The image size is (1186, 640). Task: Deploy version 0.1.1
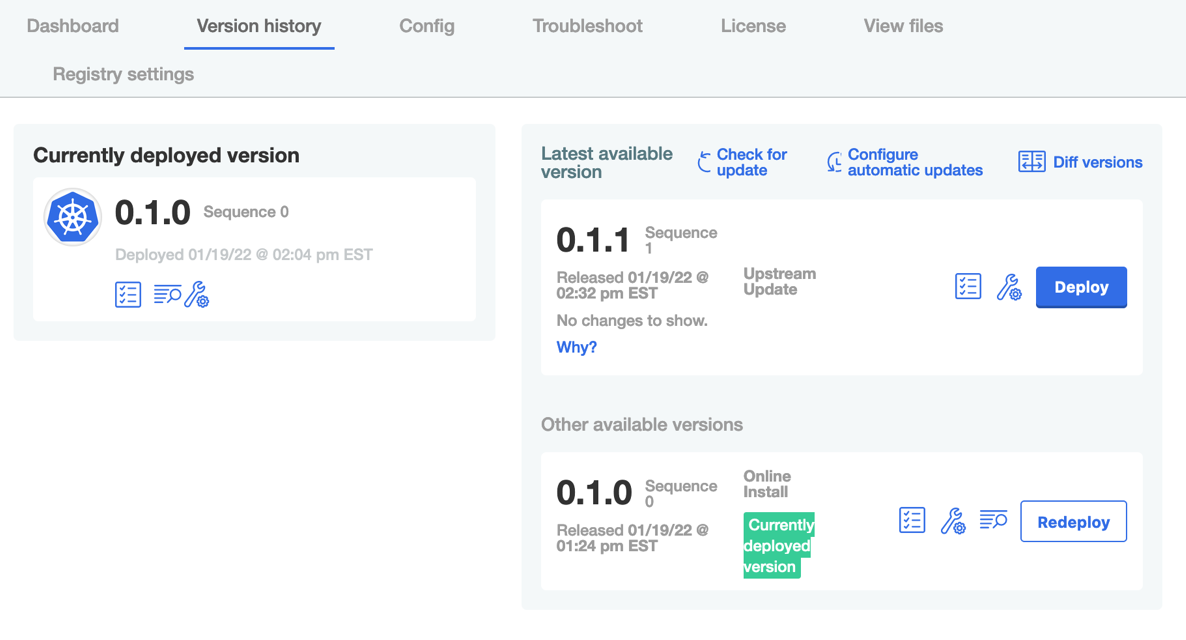pos(1081,287)
